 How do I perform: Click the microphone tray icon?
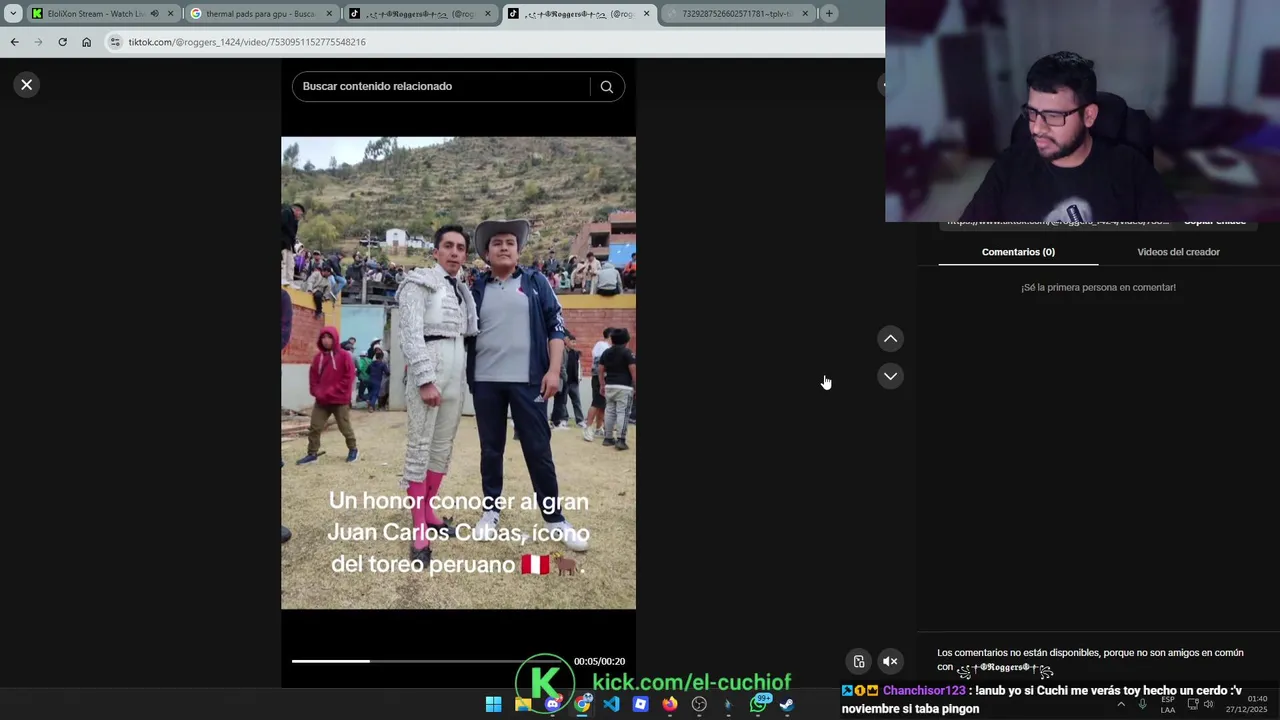click(1142, 704)
